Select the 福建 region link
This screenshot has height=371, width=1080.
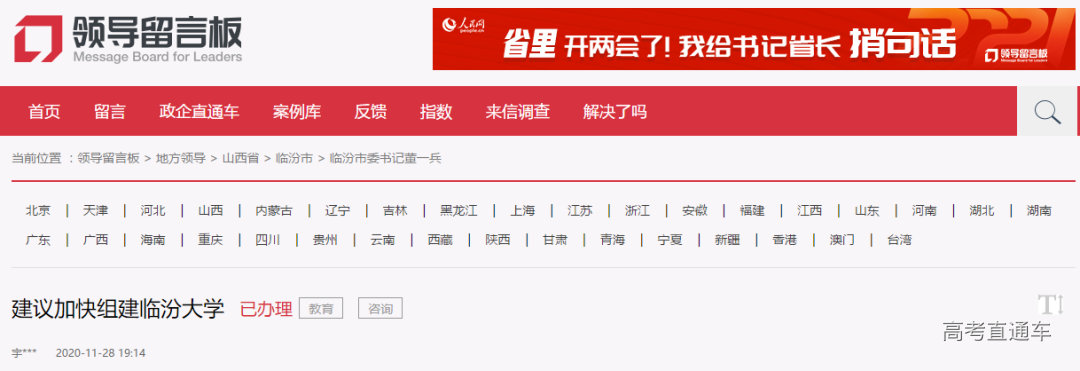tap(752, 211)
